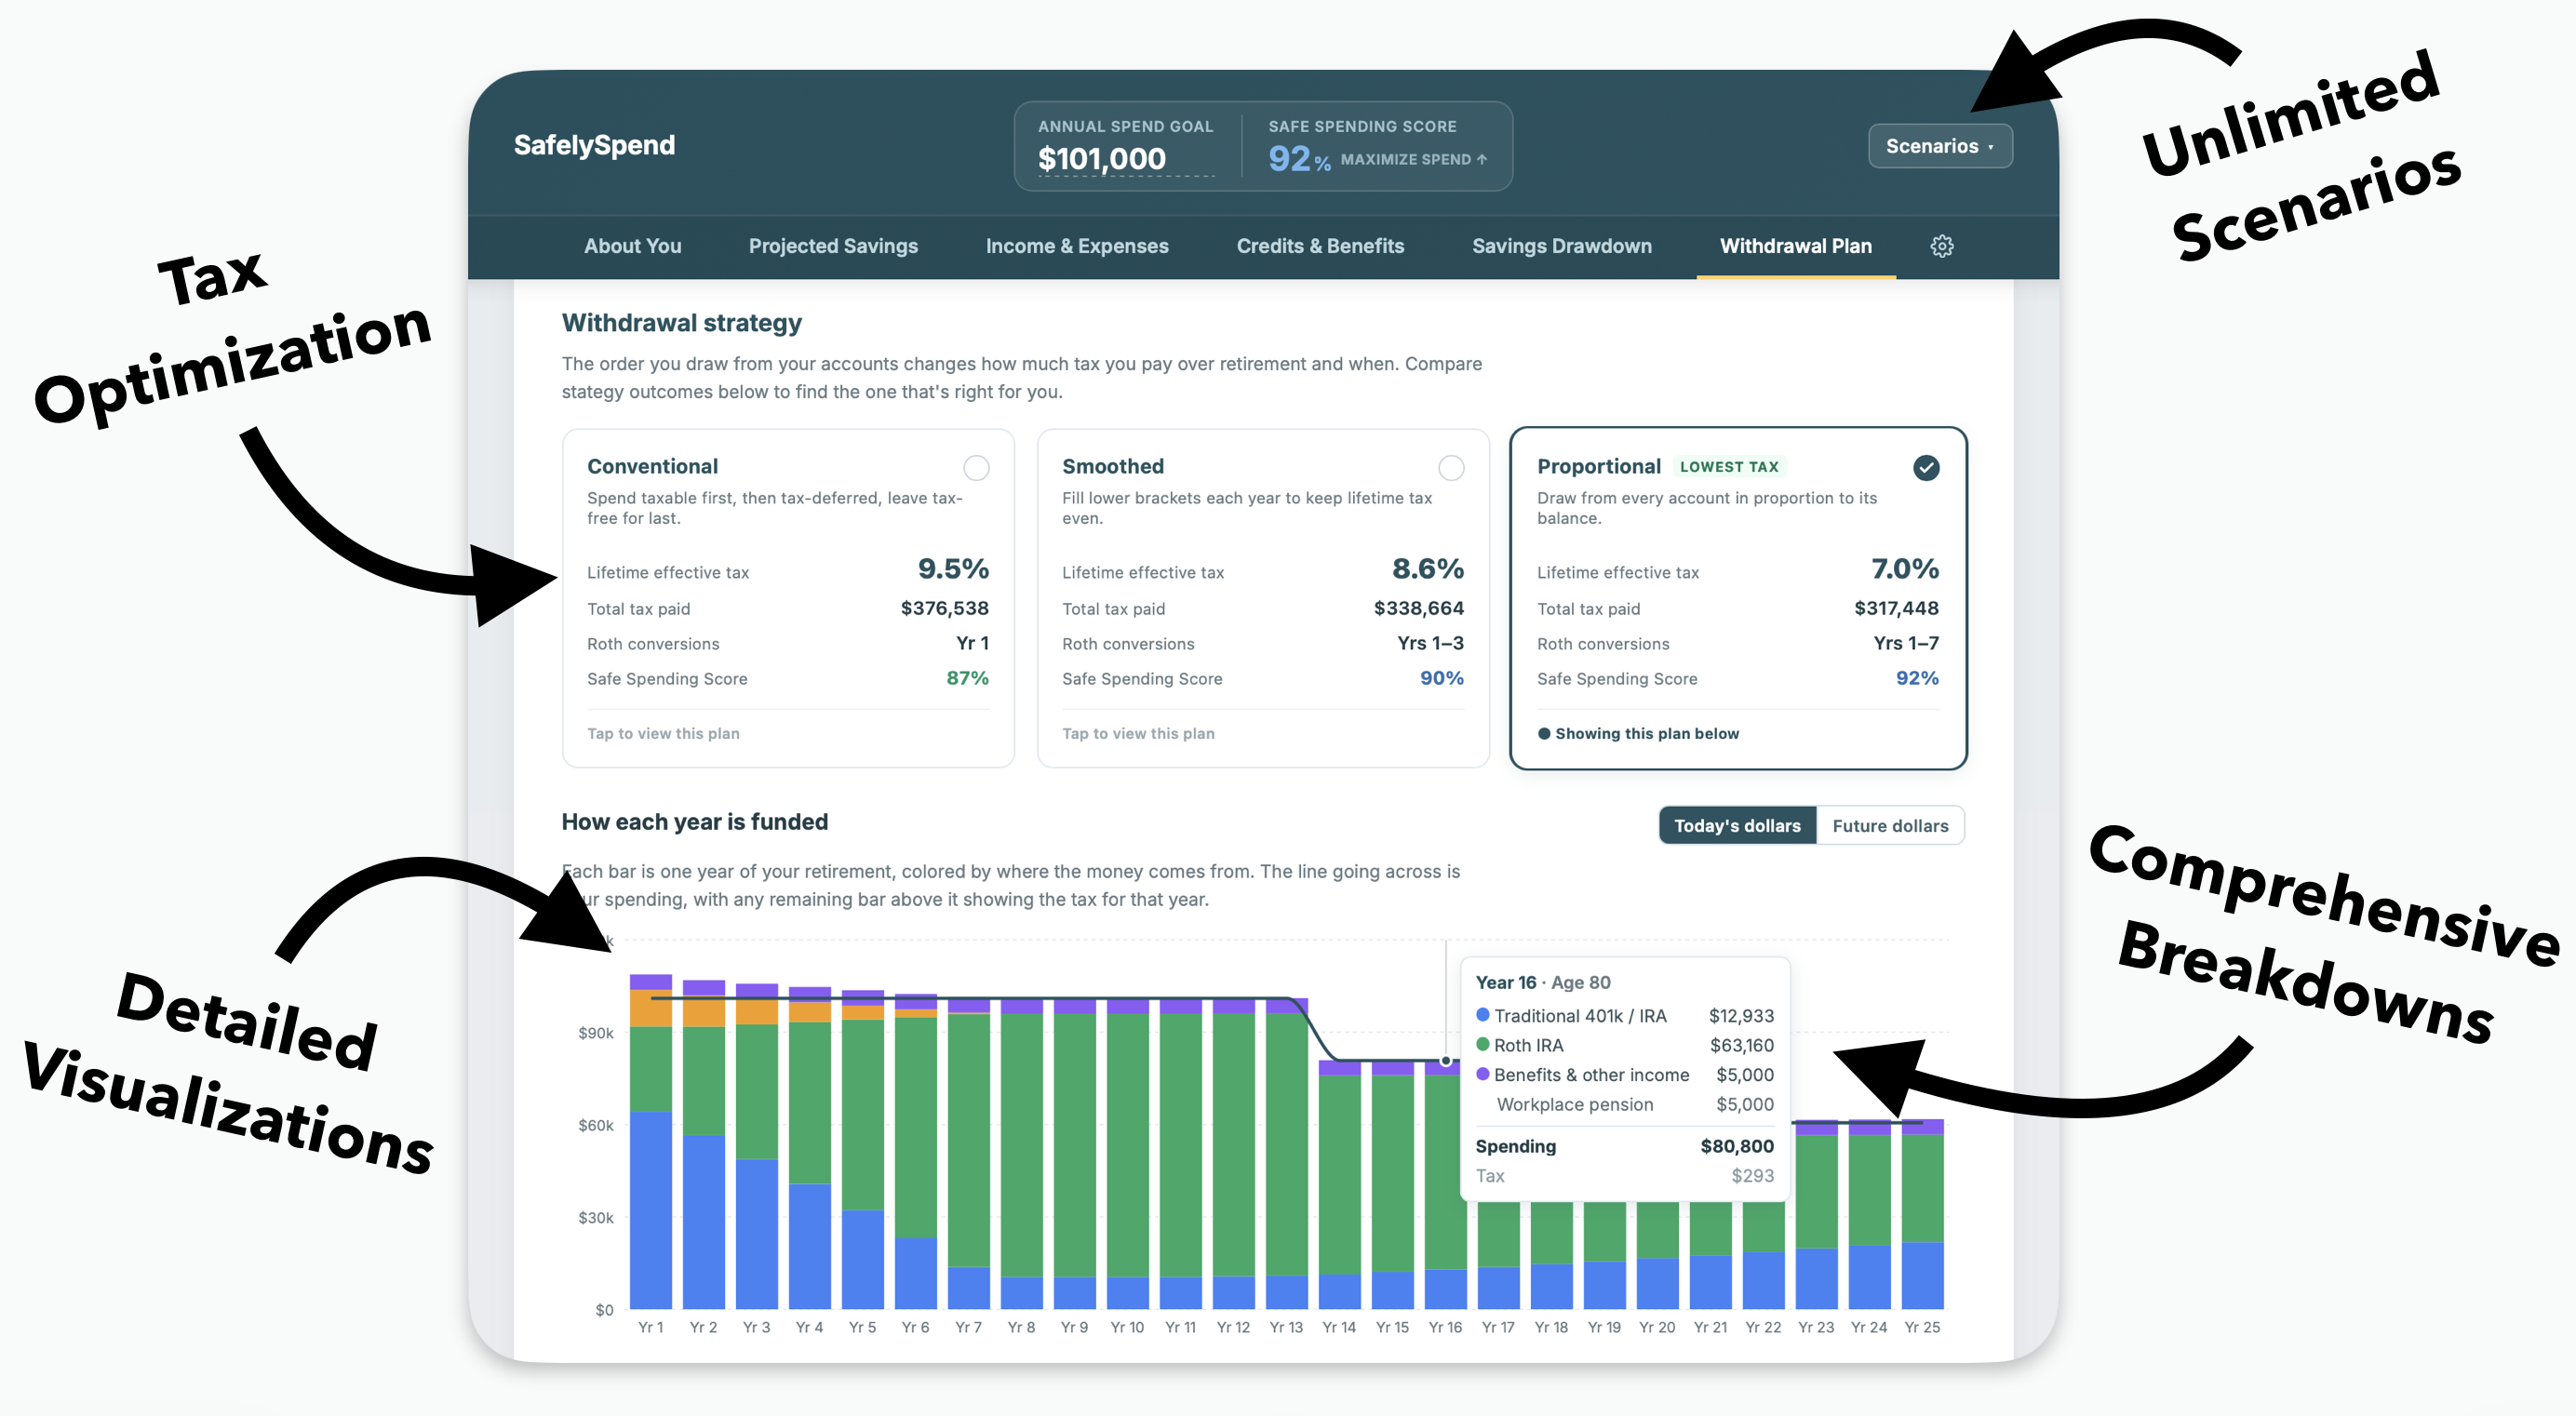Click the Yr 10 chart bar
The image size is (2576, 1416).
pyautogui.click(x=1127, y=1153)
